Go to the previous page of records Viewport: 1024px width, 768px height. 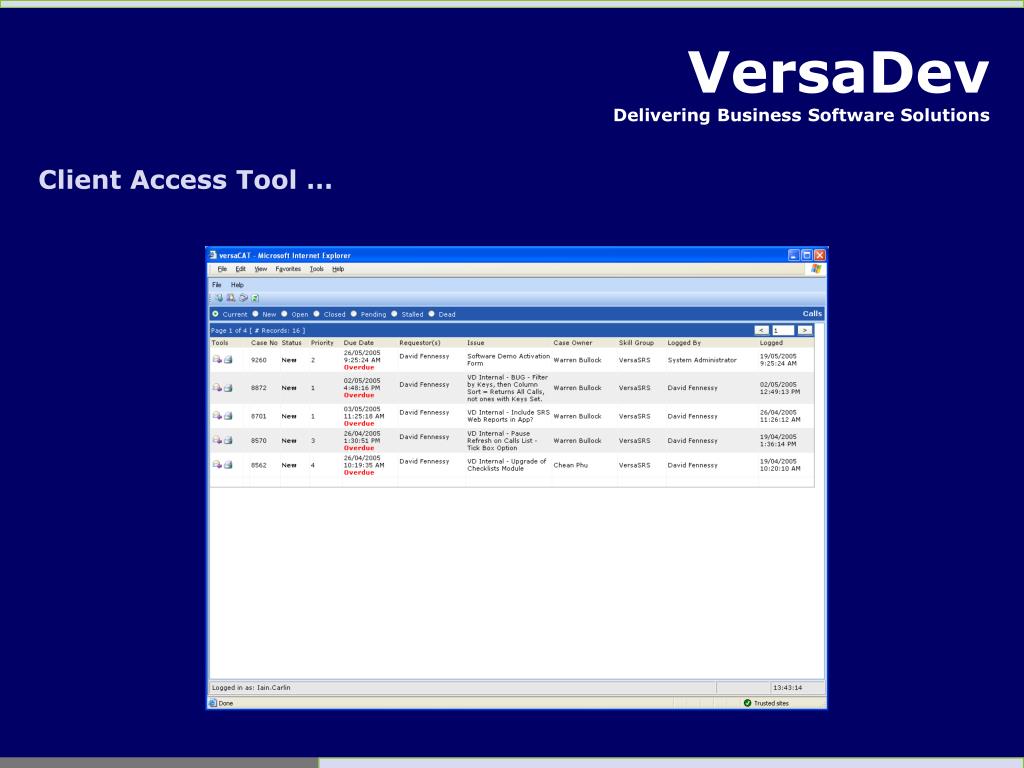[x=761, y=330]
